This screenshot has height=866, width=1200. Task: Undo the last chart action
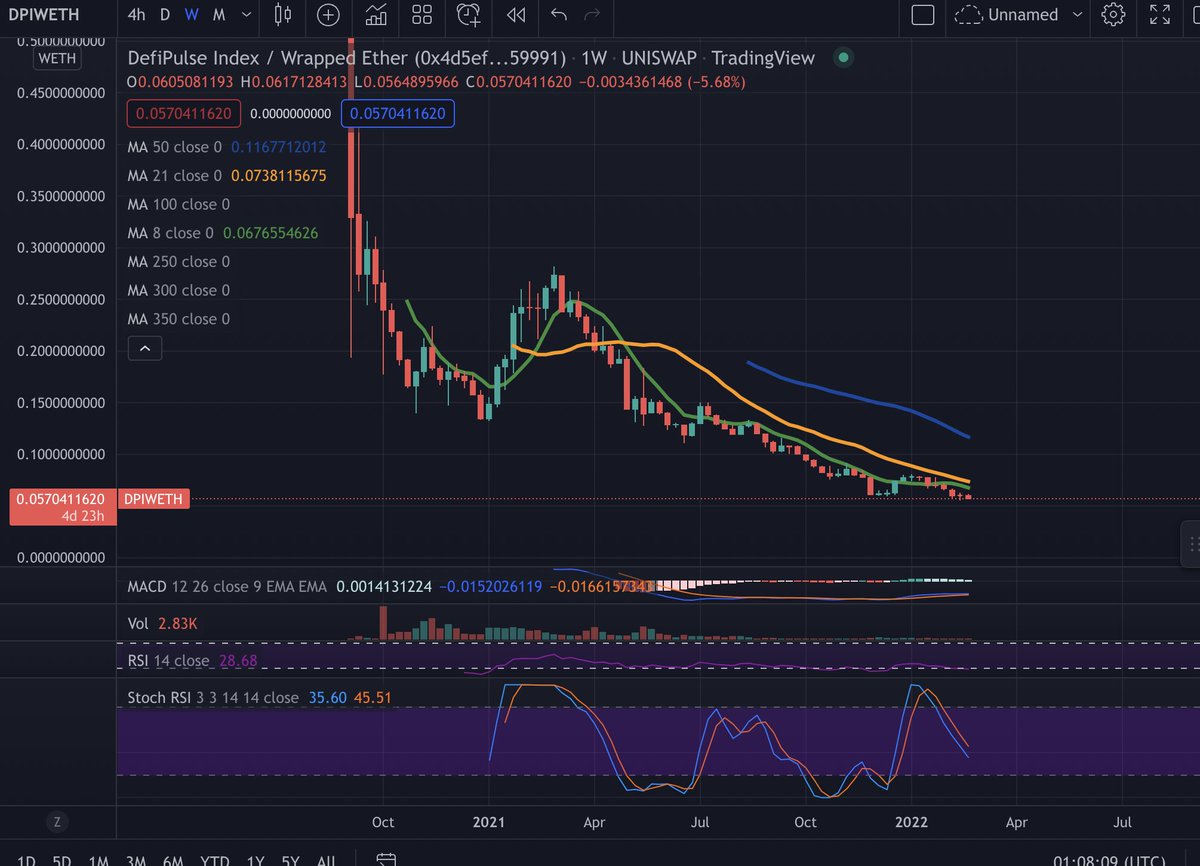pos(559,15)
